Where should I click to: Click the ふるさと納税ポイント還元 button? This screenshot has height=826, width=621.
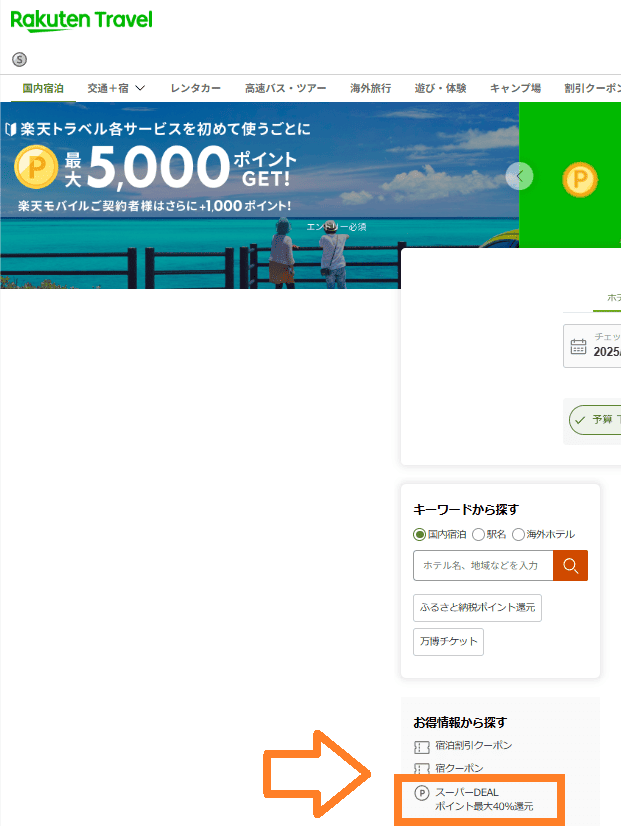point(477,608)
